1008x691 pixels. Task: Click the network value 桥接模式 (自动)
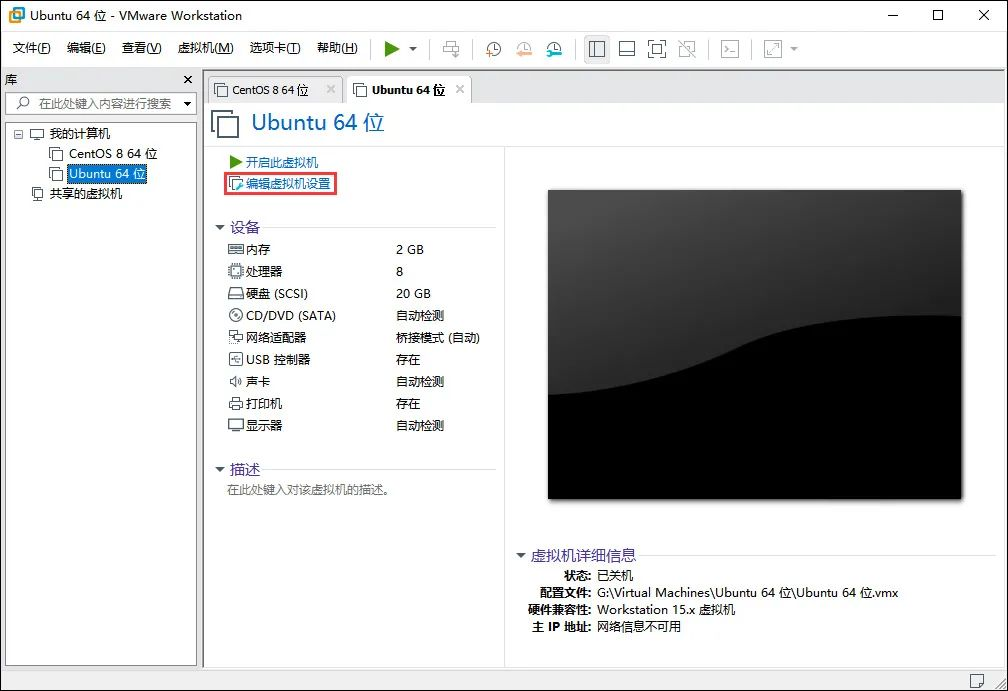[x=438, y=337]
